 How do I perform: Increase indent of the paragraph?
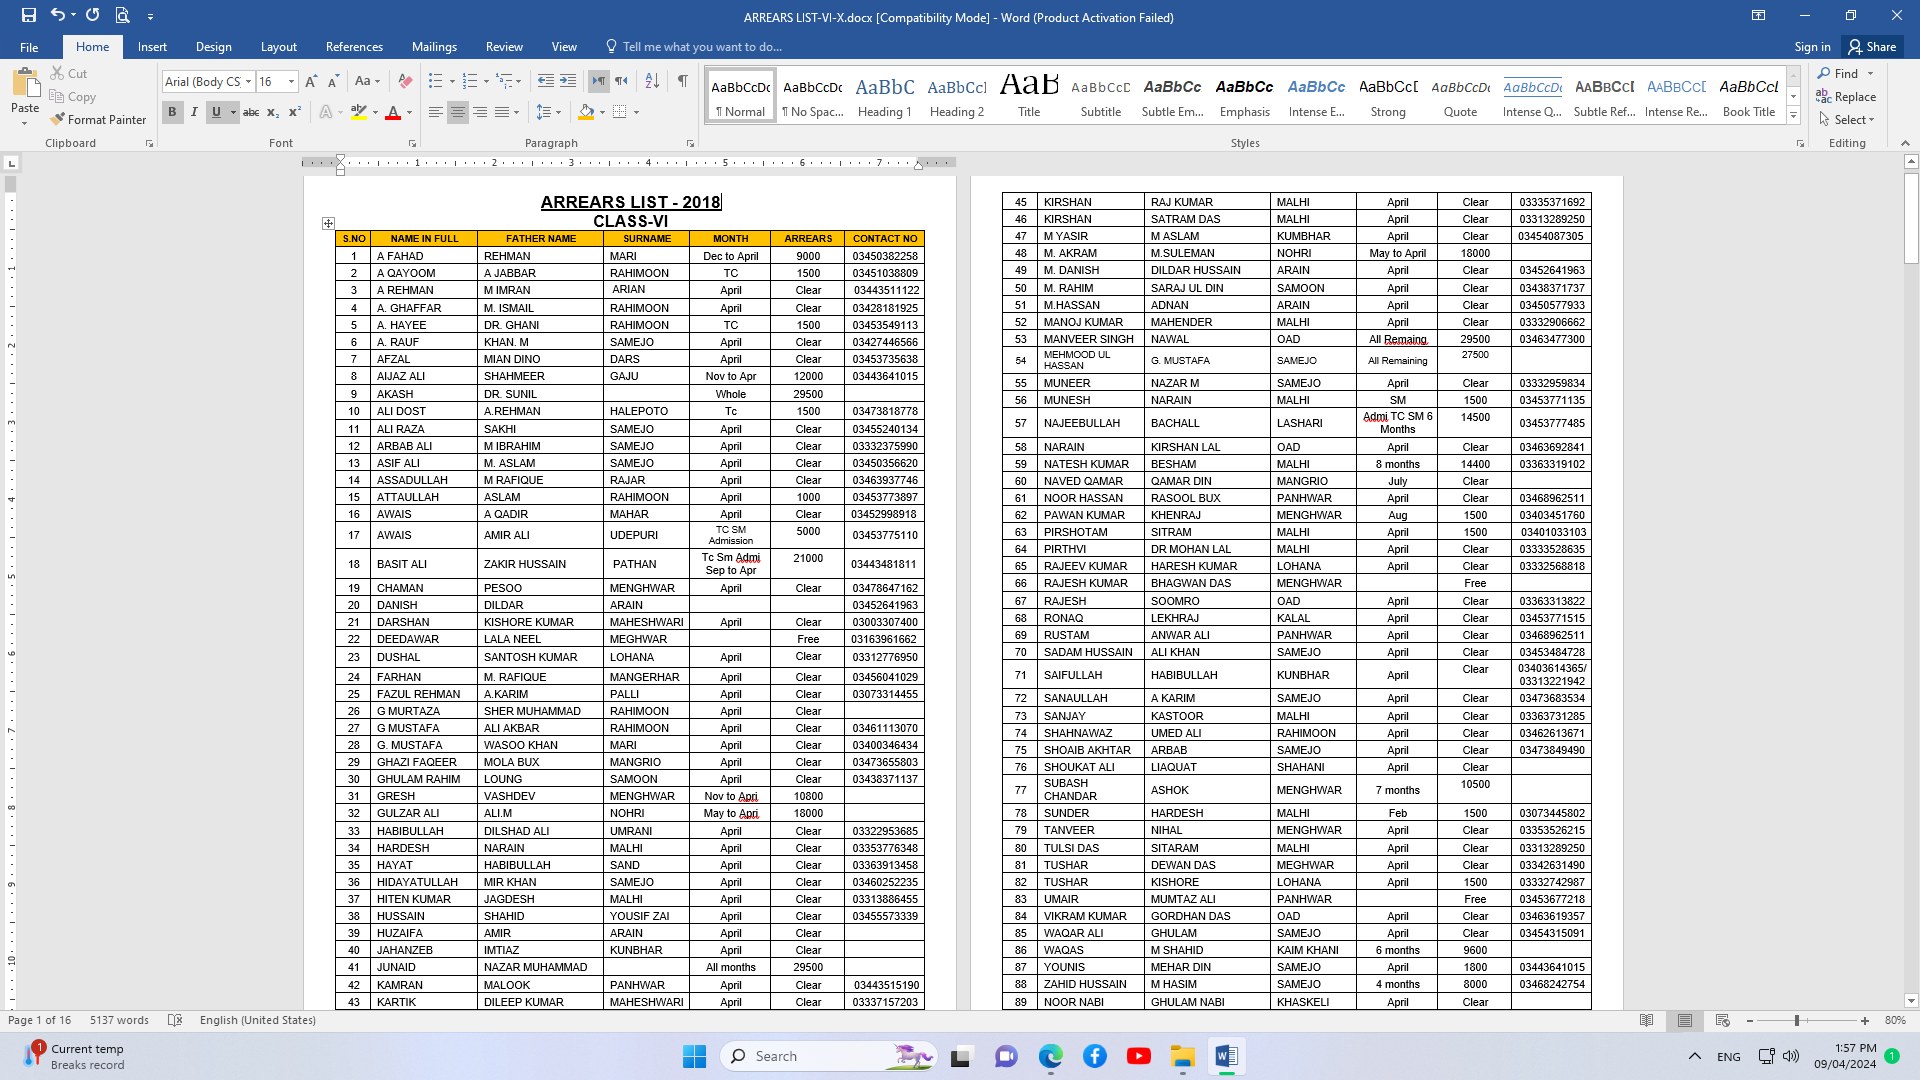click(568, 81)
